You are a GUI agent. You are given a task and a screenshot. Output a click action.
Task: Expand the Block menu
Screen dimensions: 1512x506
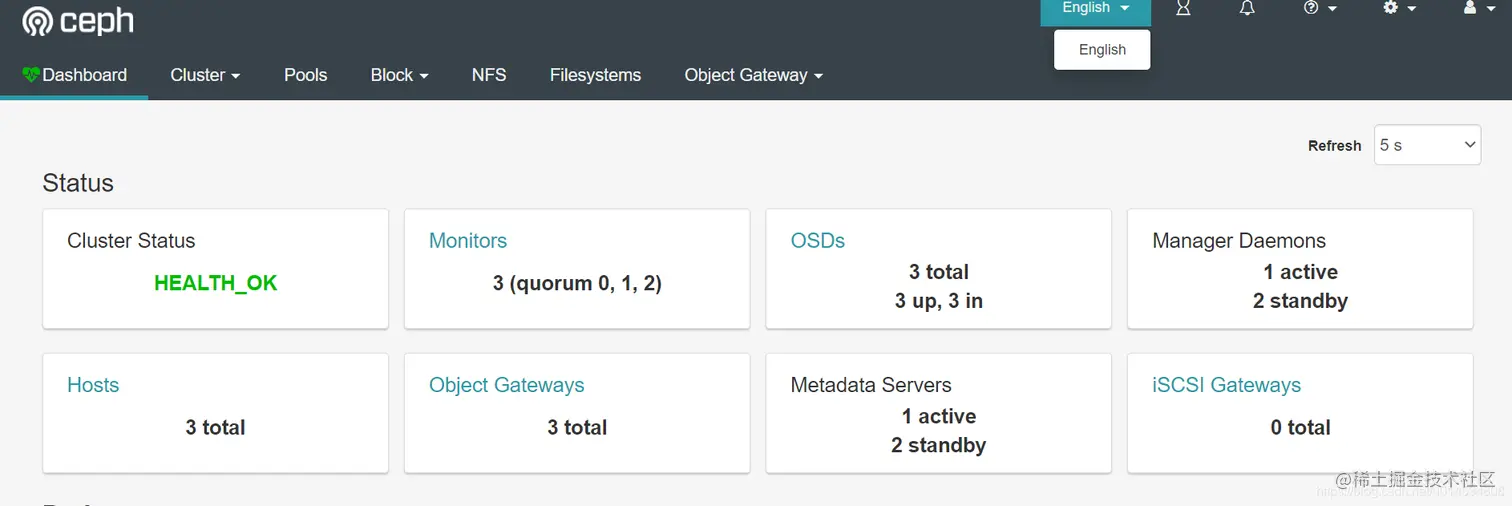399,75
